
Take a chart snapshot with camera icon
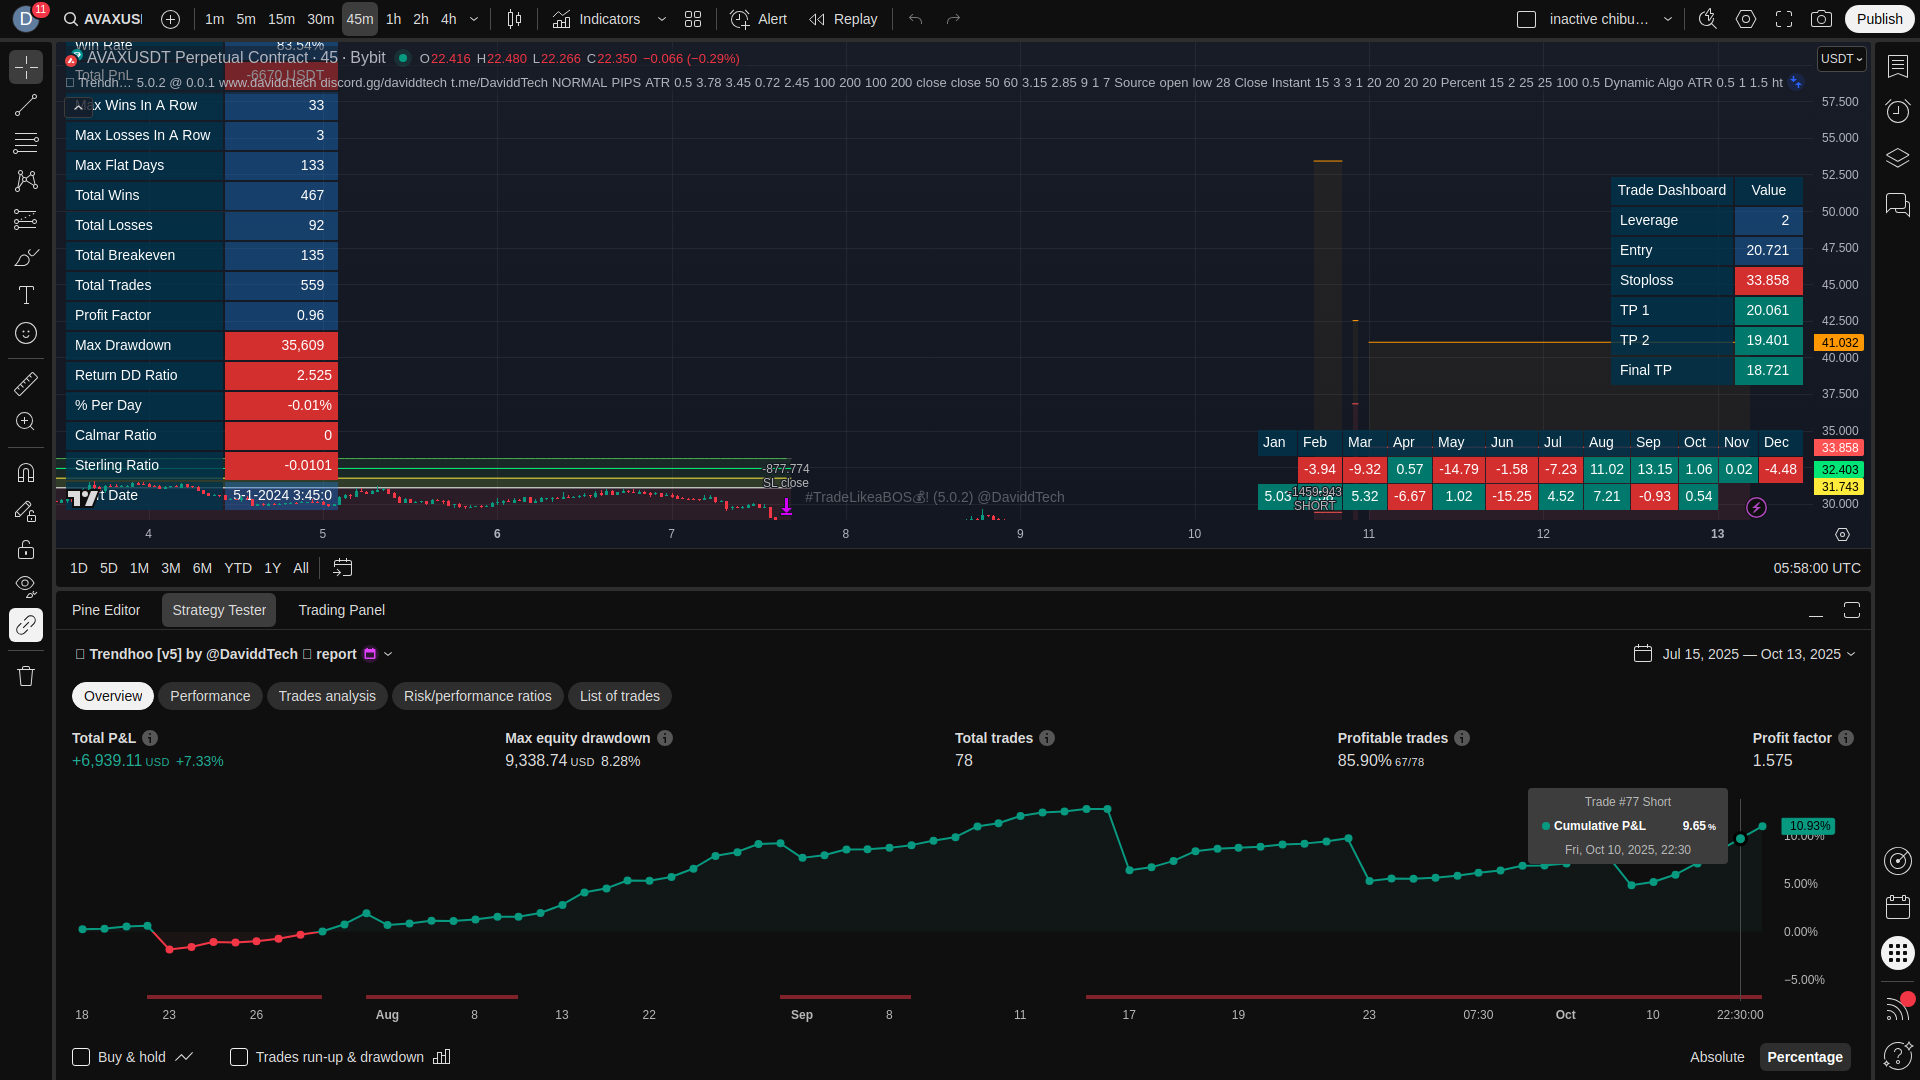click(1822, 19)
